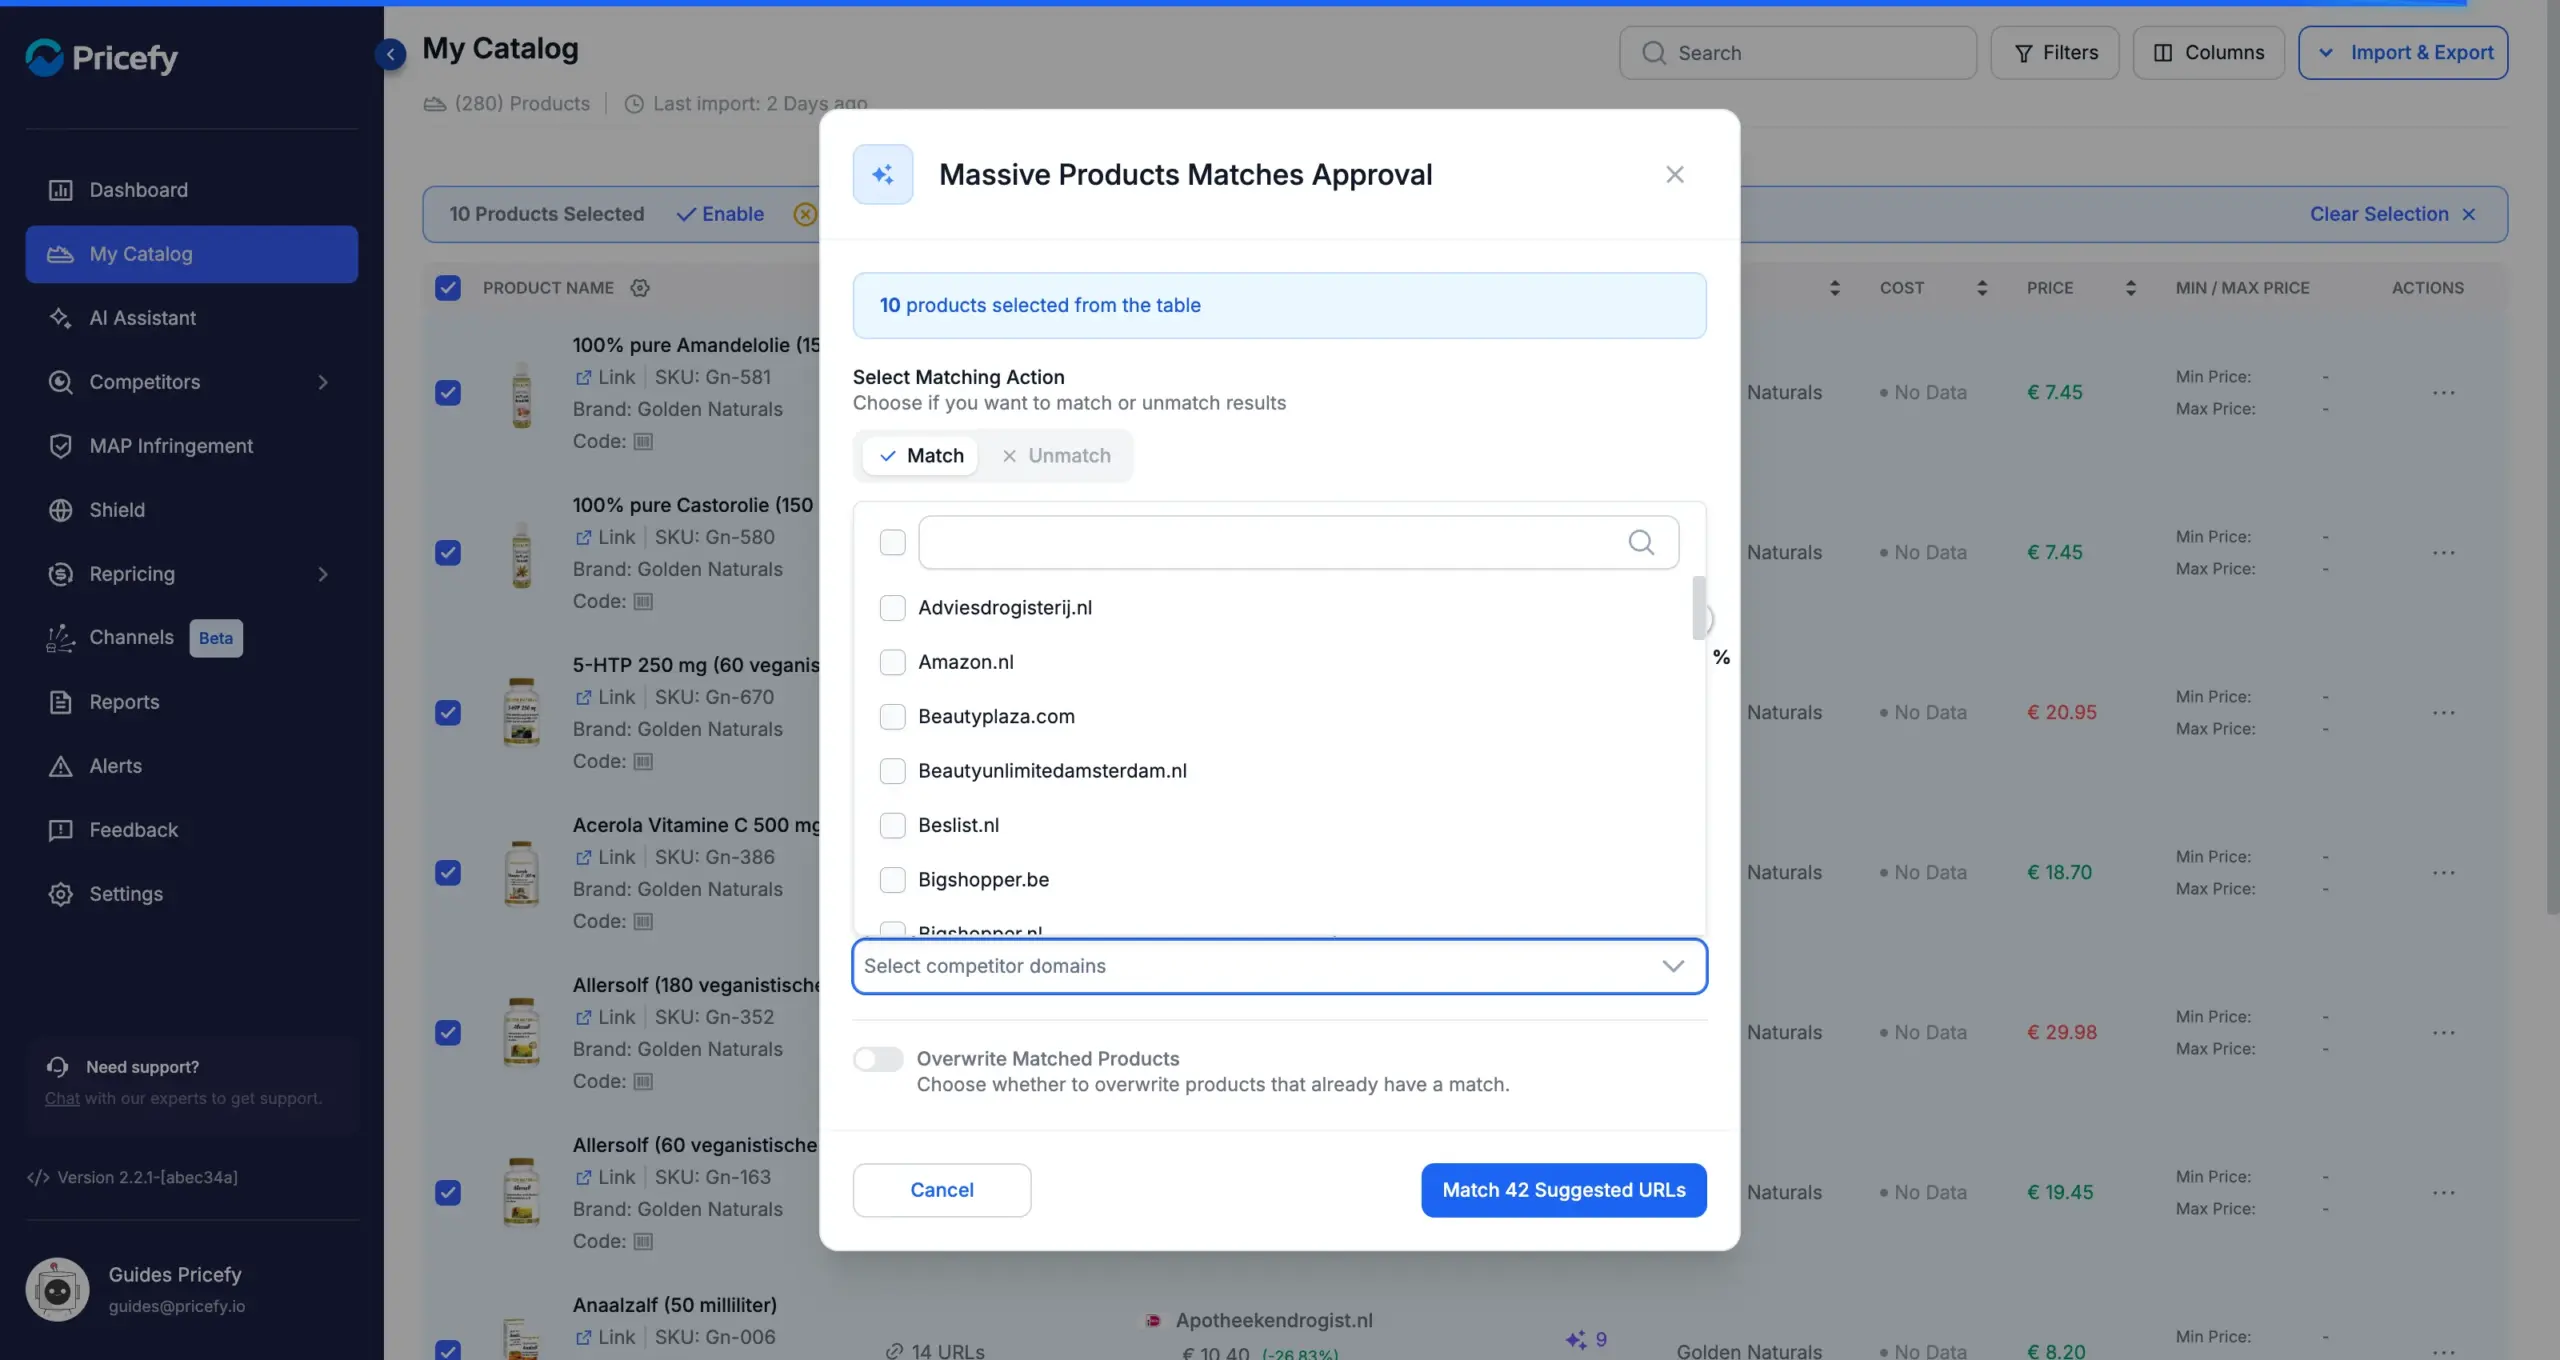The height and width of the screenshot is (1360, 2560).
Task: Click the Pricefy logo
Action: 101,57
